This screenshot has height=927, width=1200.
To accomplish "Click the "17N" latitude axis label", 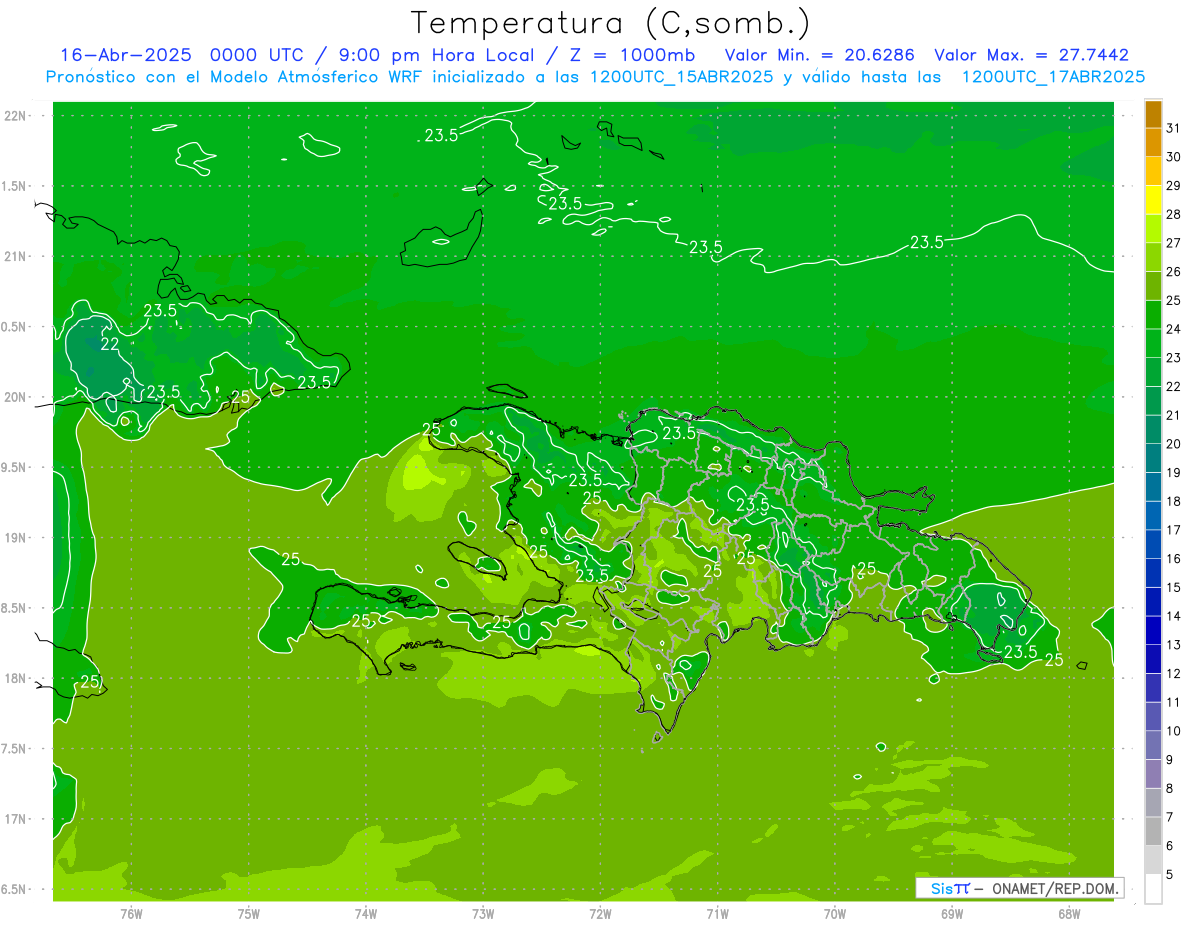I will (16, 819).
